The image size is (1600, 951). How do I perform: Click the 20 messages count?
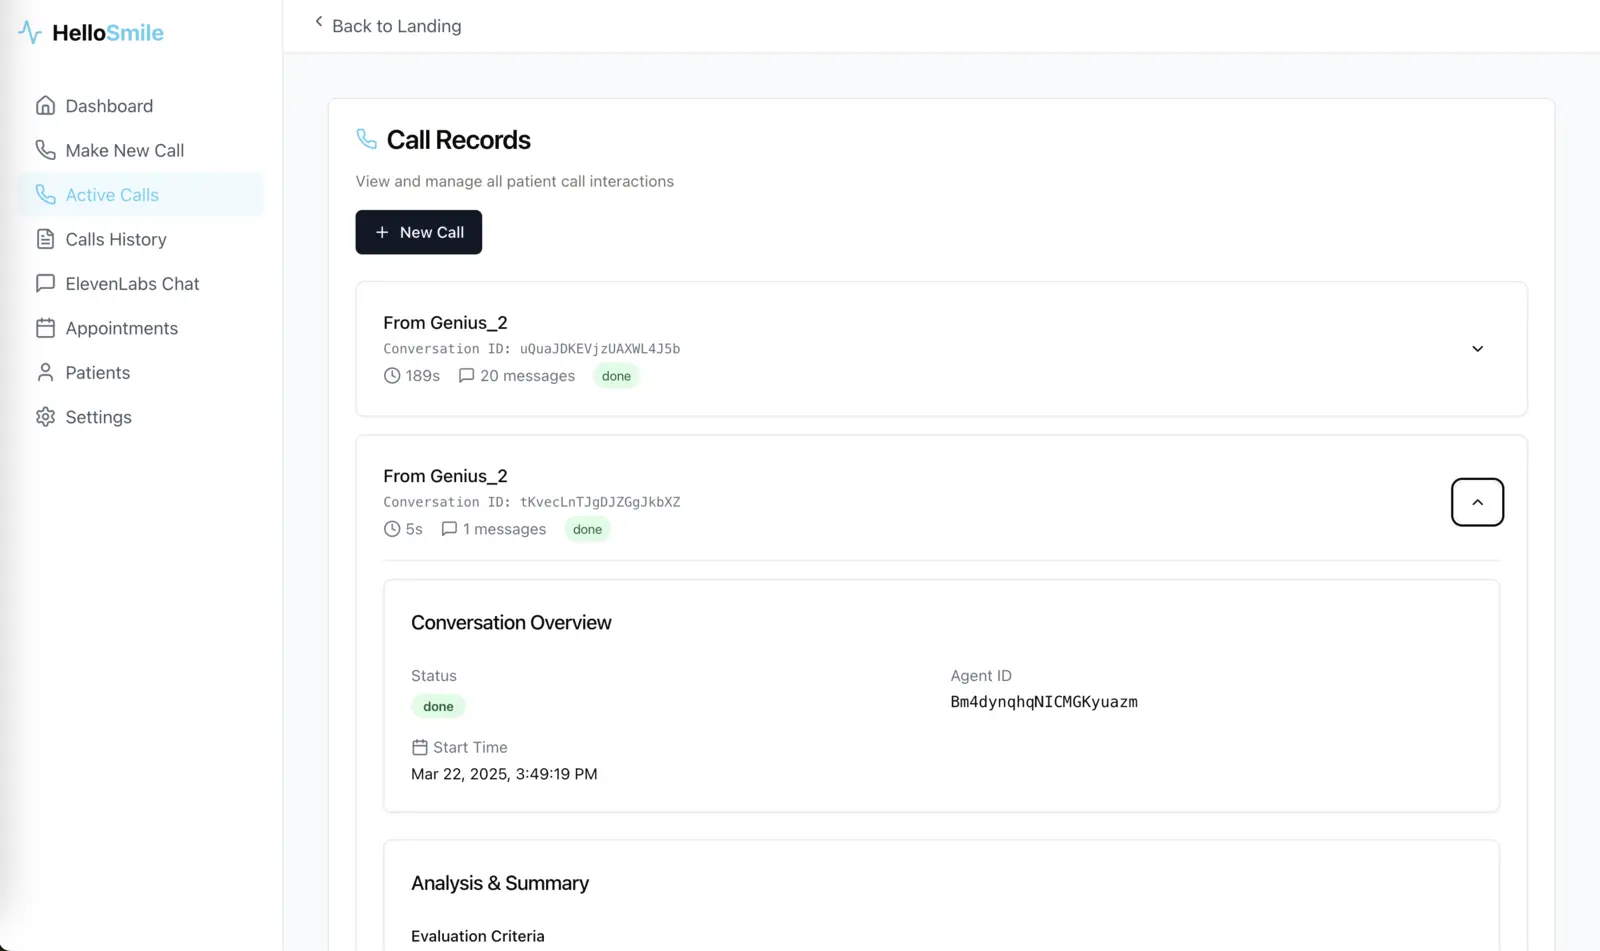pos(527,376)
